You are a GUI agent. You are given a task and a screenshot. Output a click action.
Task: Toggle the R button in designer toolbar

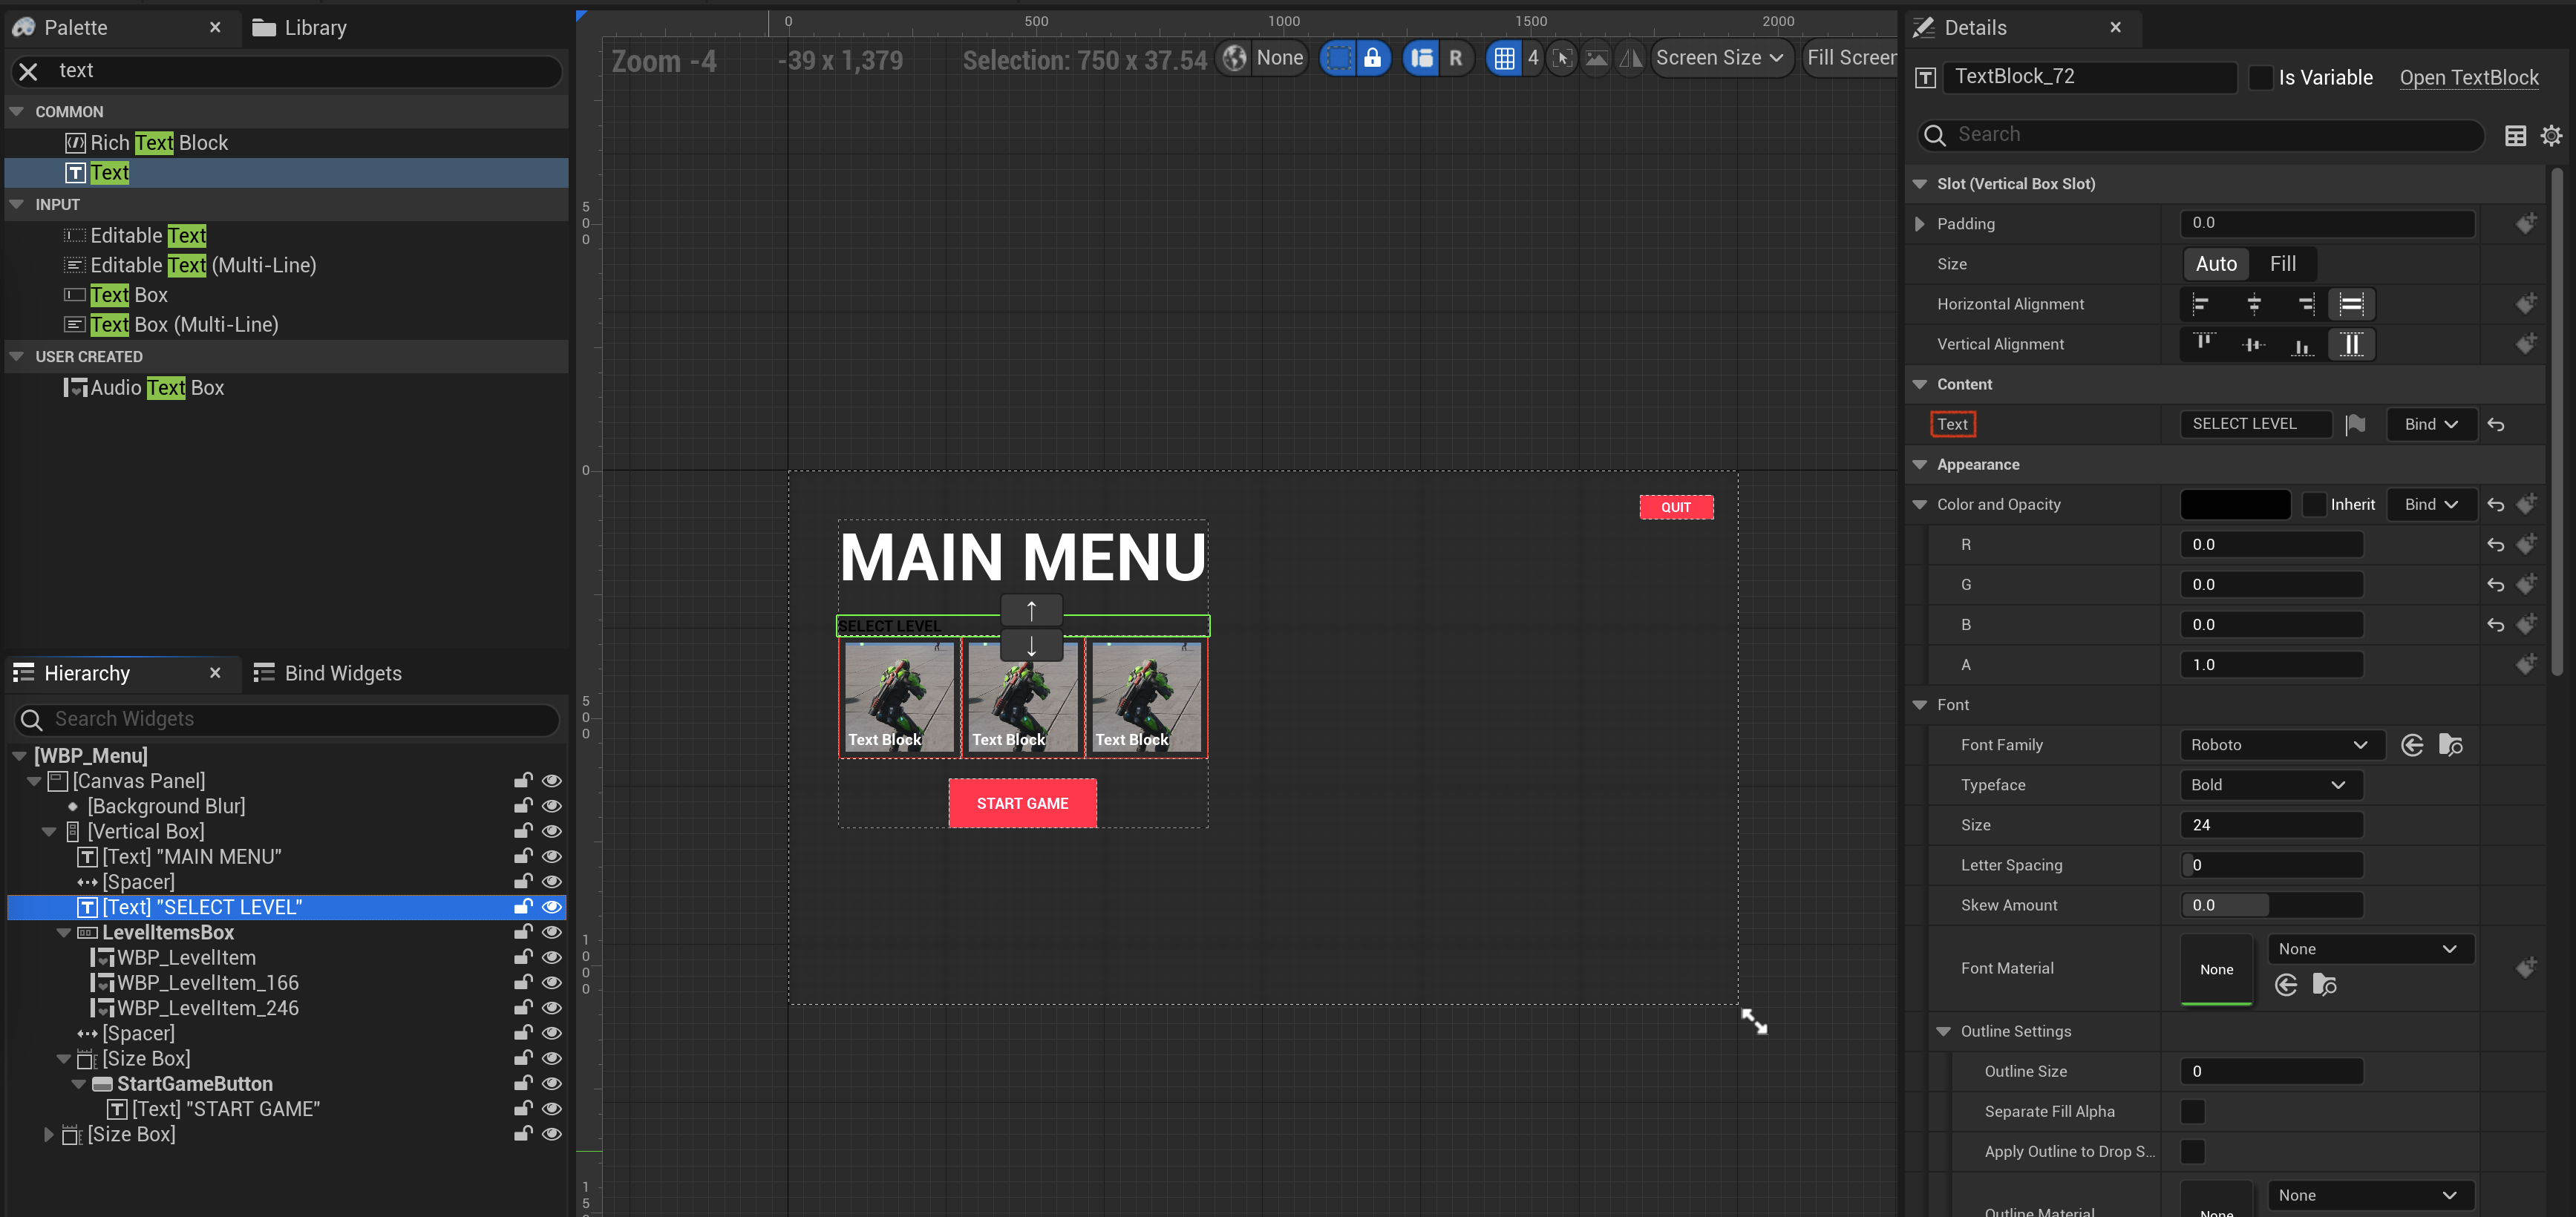pyautogui.click(x=1455, y=58)
